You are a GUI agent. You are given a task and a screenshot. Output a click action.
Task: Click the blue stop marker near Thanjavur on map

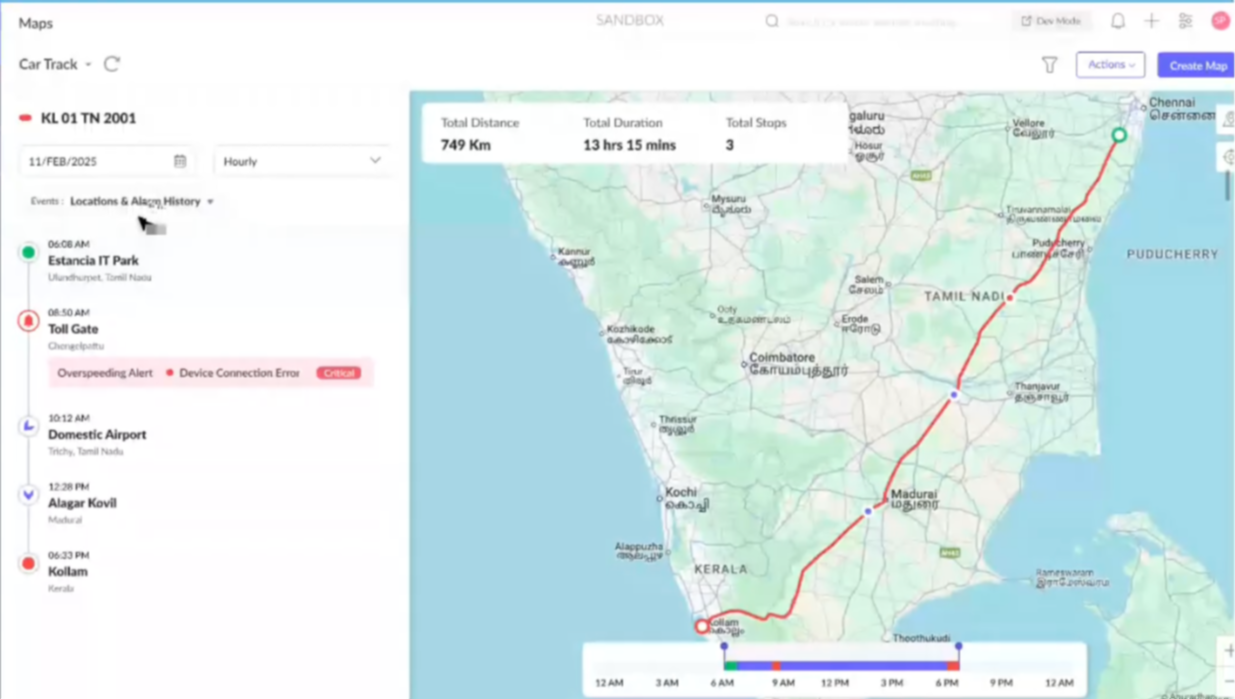(954, 395)
